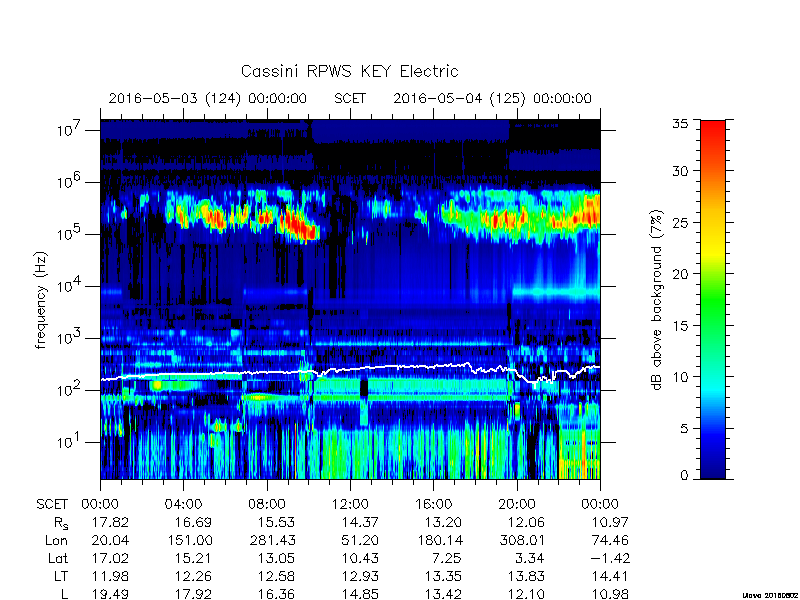This screenshot has width=800, height=600.
Task: Click colorbar tick value 5
Action: coord(684,429)
